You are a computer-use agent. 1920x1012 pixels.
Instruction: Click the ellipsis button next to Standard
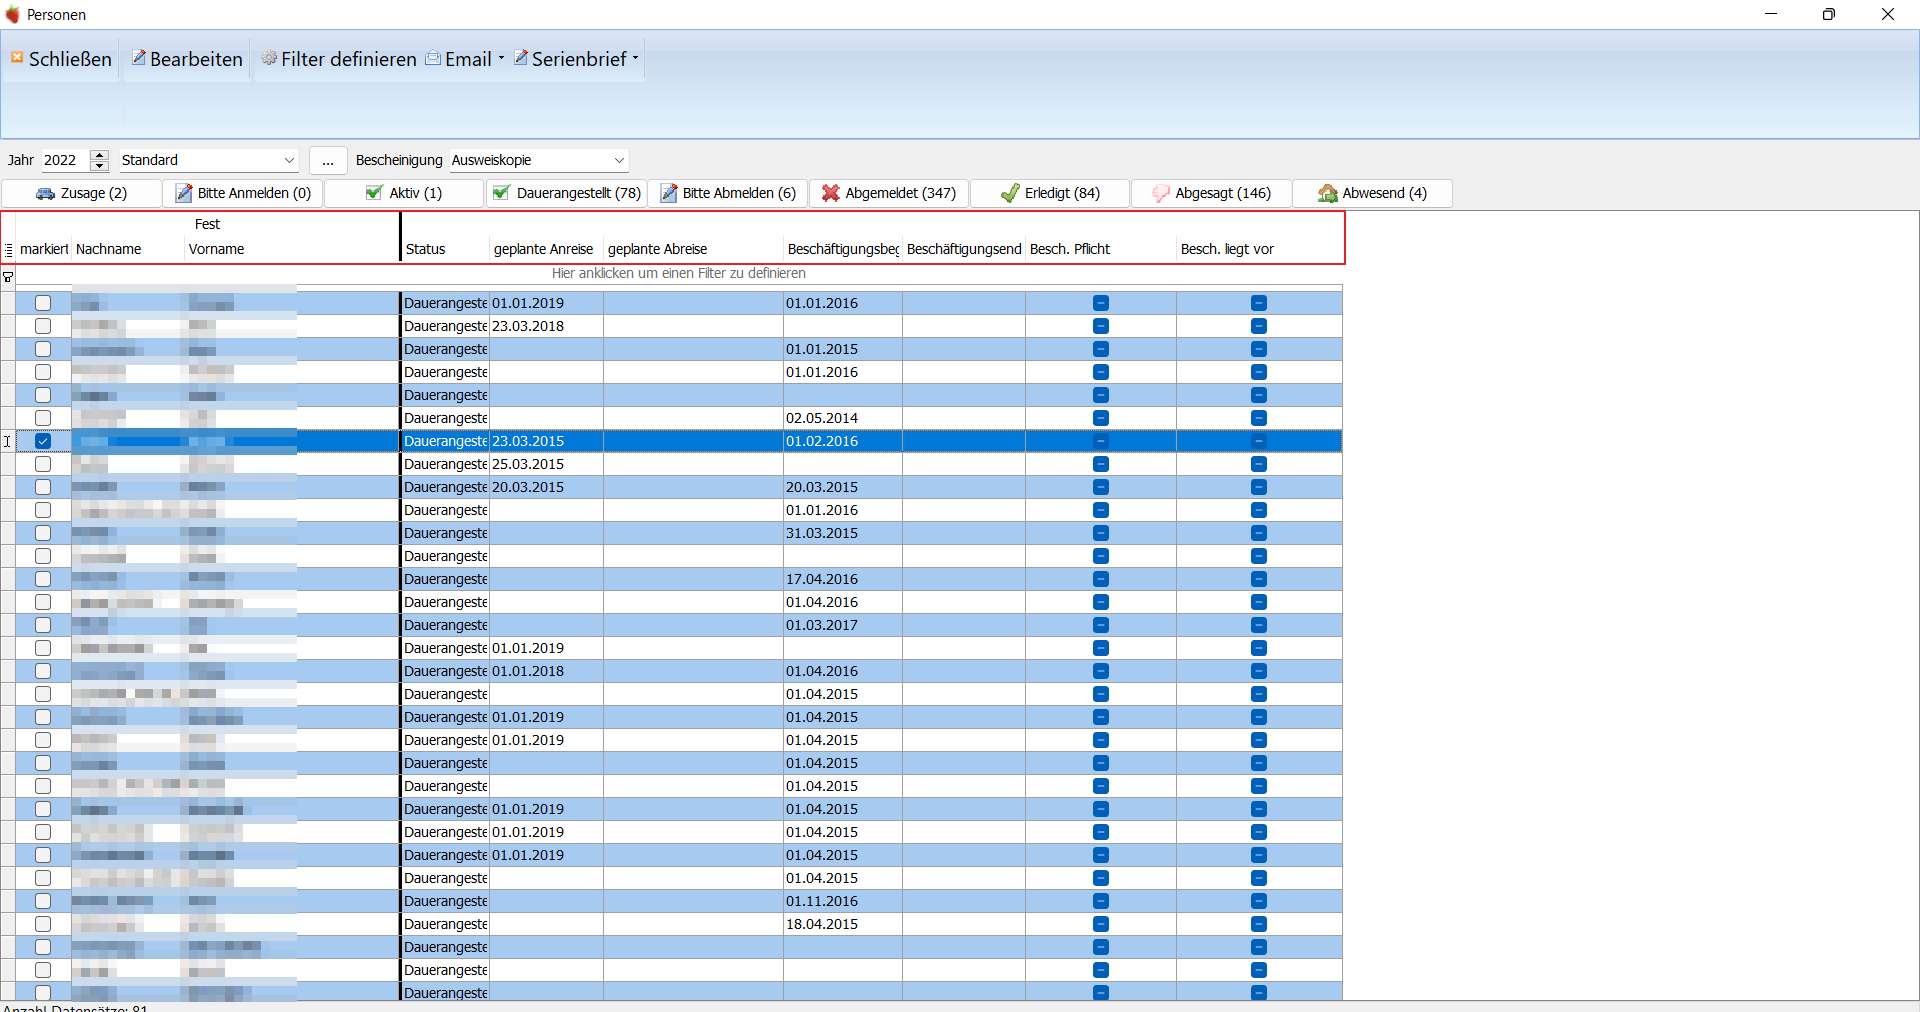(328, 160)
